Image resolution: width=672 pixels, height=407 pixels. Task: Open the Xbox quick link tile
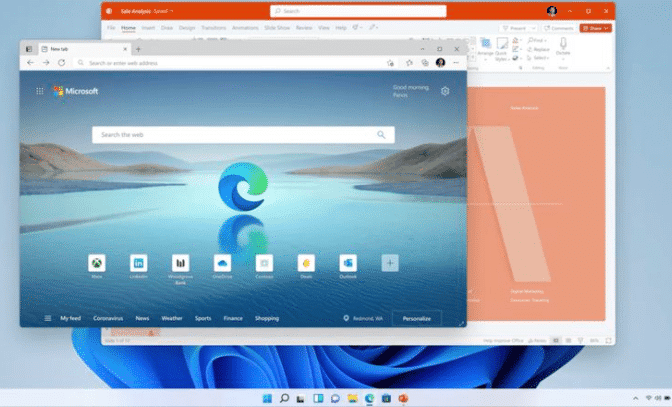[97, 262]
